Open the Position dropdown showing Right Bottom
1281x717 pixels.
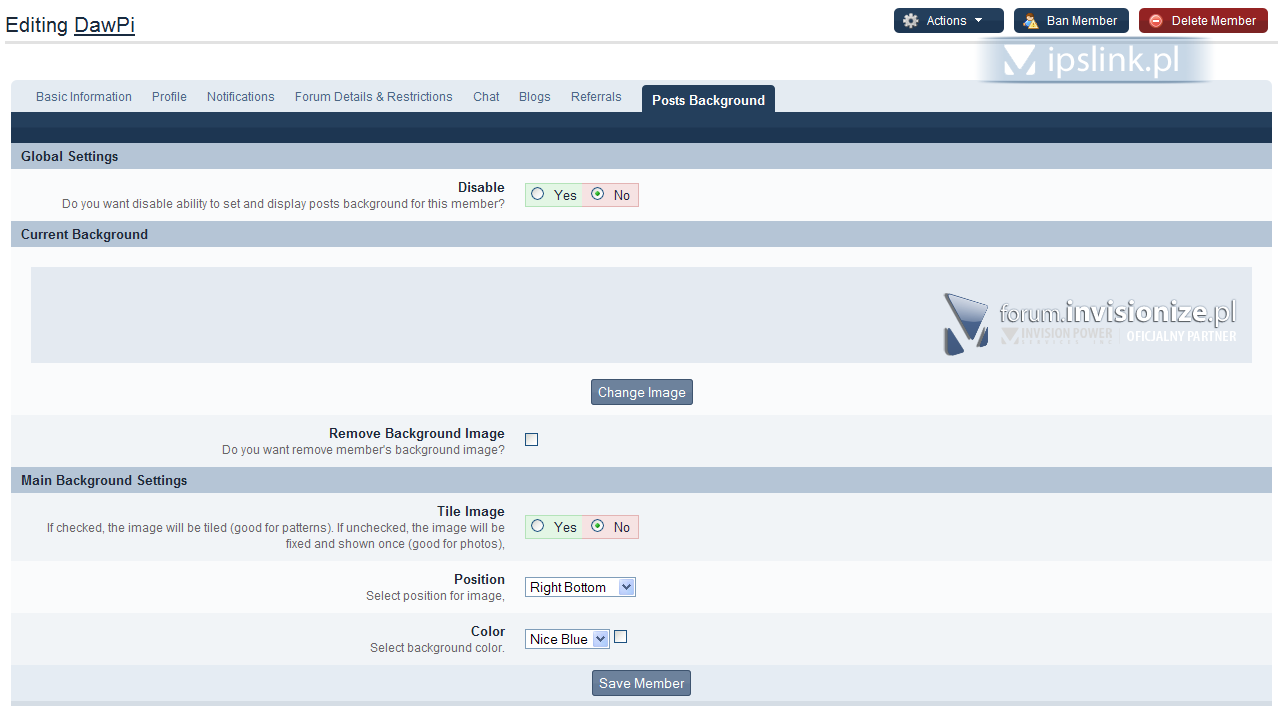pyautogui.click(x=580, y=587)
